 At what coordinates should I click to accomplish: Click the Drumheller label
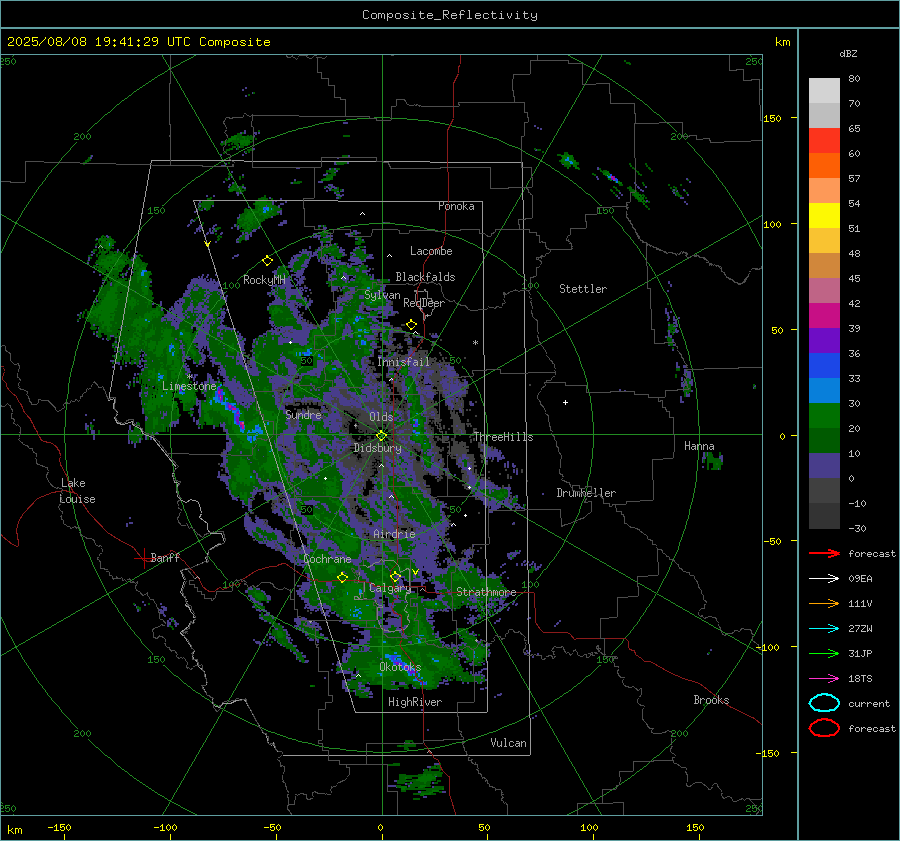586,493
